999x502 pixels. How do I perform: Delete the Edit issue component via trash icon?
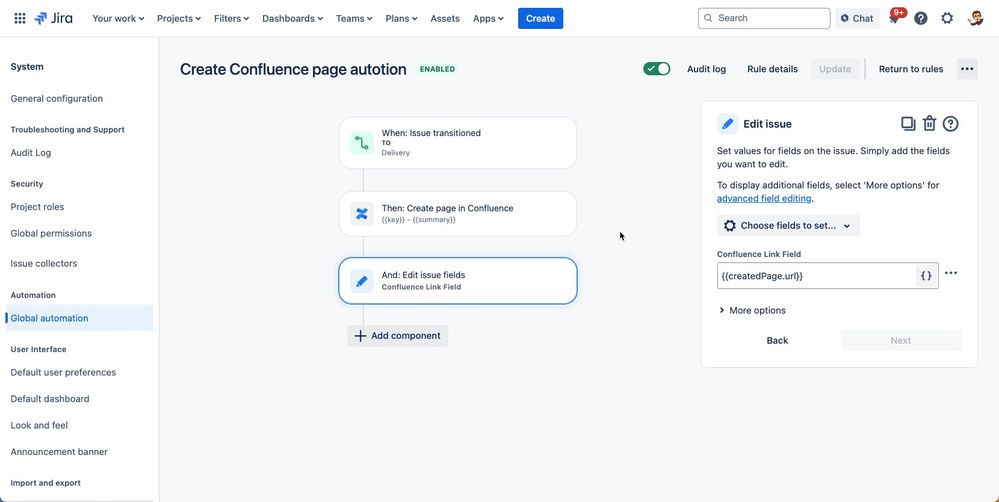[930, 124]
